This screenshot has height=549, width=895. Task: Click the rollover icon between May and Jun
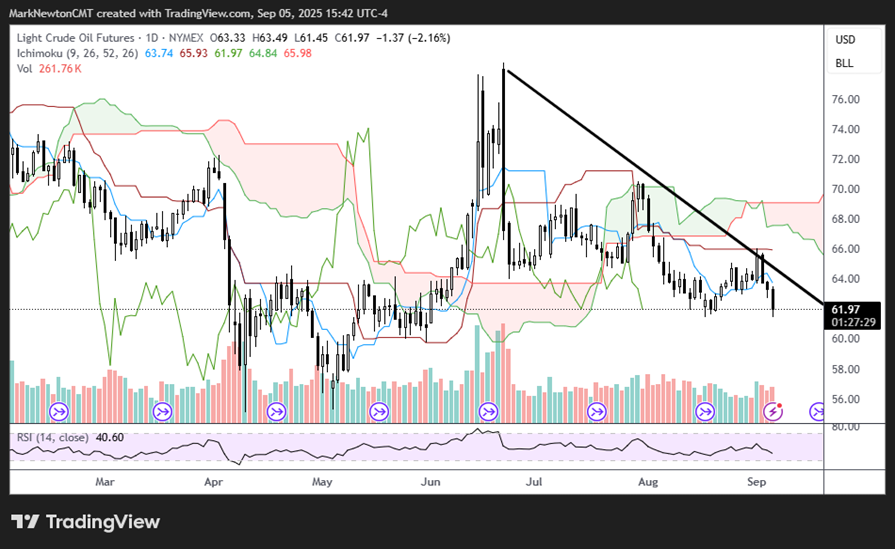[379, 410]
